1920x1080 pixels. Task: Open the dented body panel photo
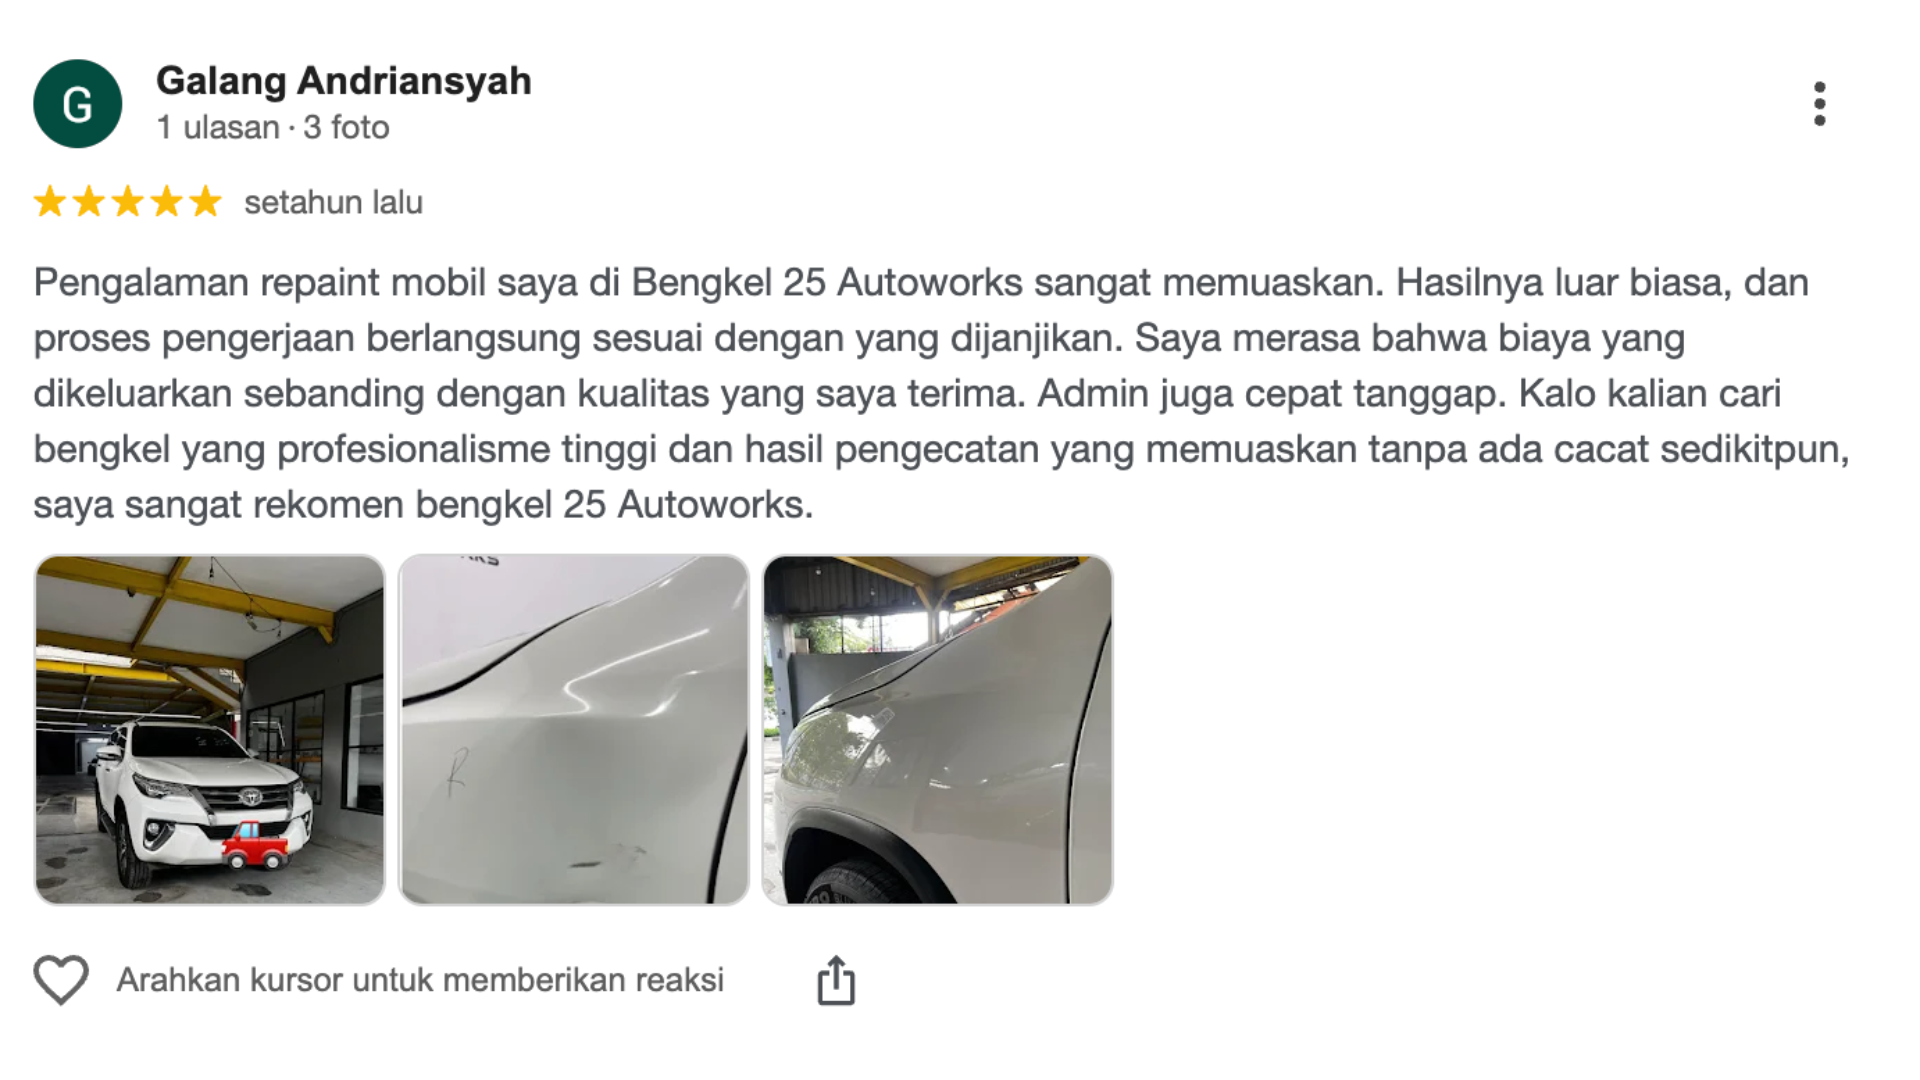pos(574,730)
